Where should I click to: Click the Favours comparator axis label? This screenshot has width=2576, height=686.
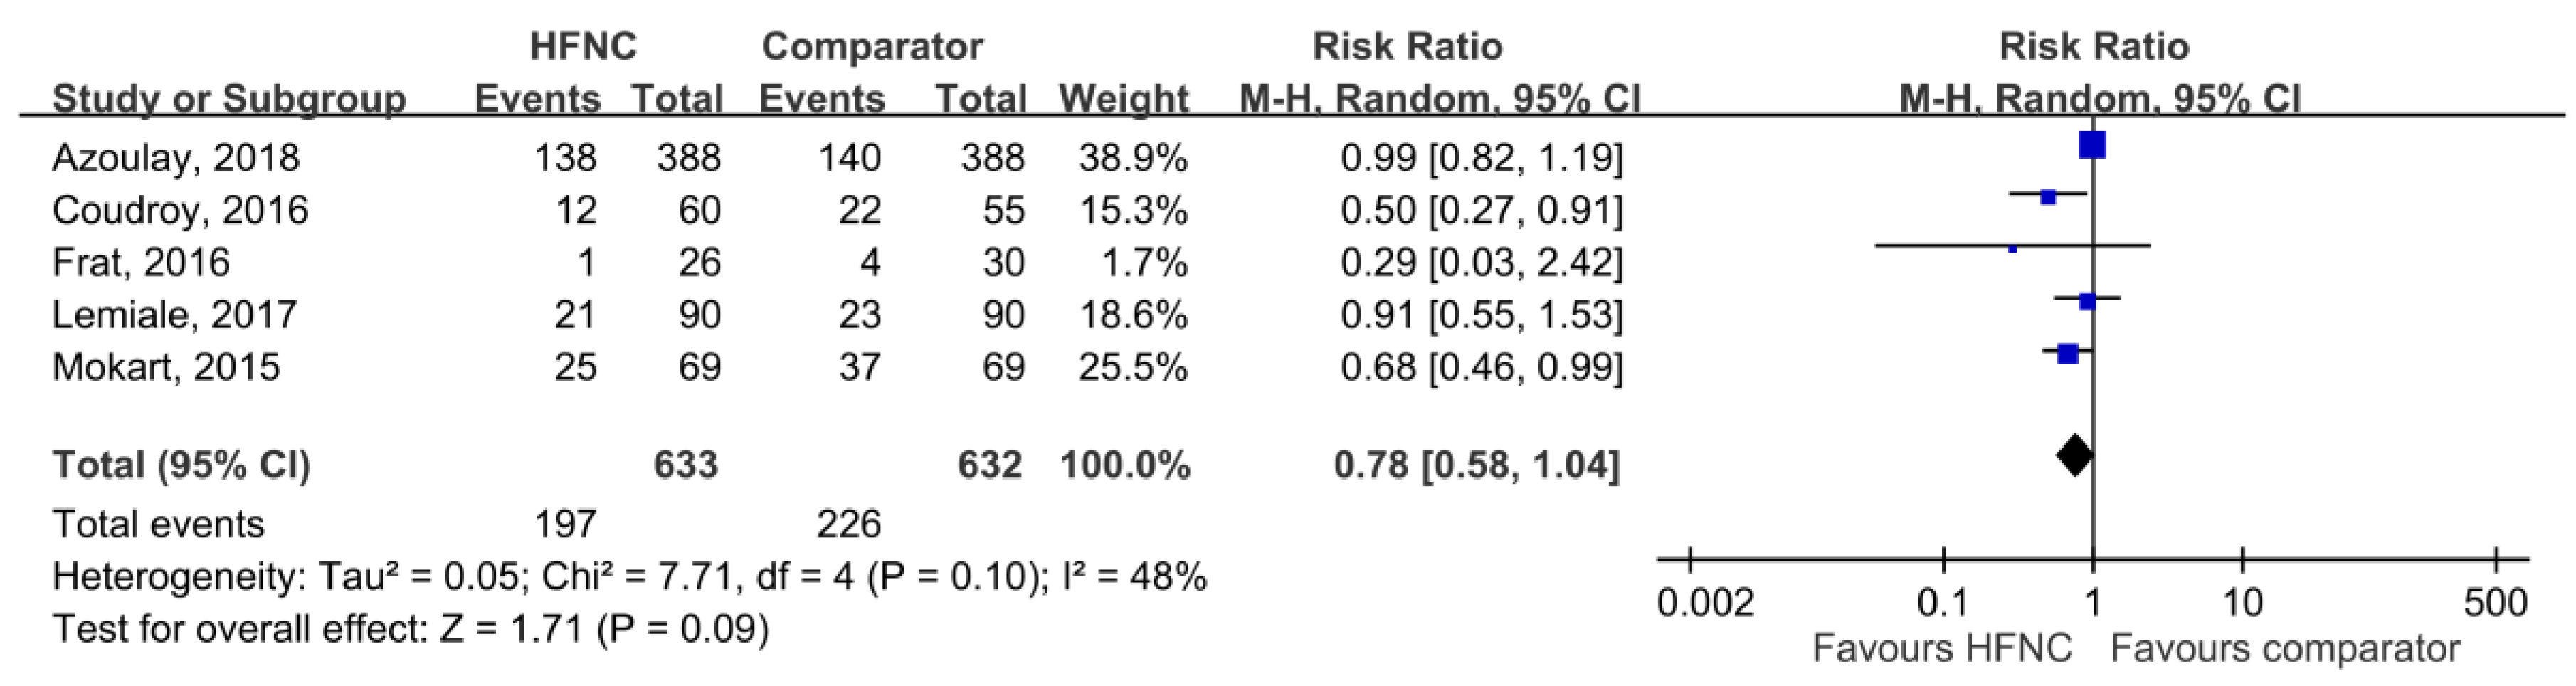coord(2285,649)
